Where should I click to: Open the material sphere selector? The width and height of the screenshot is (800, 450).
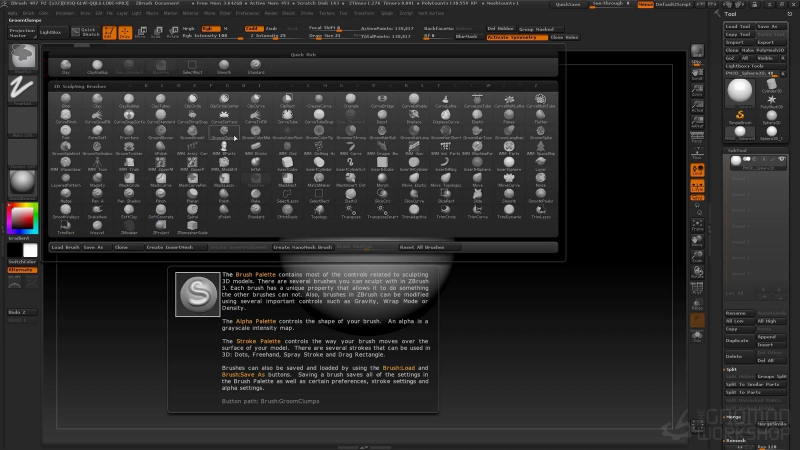click(22, 183)
